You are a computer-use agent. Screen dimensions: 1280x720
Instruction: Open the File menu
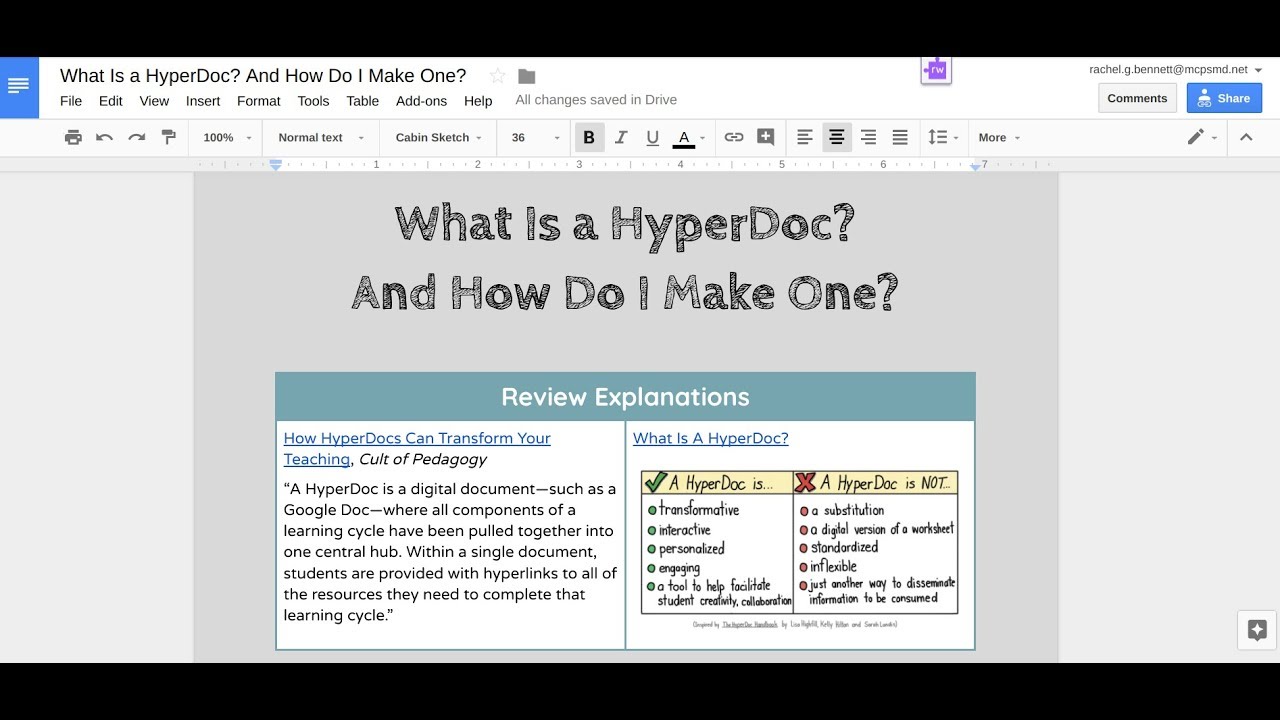point(71,101)
